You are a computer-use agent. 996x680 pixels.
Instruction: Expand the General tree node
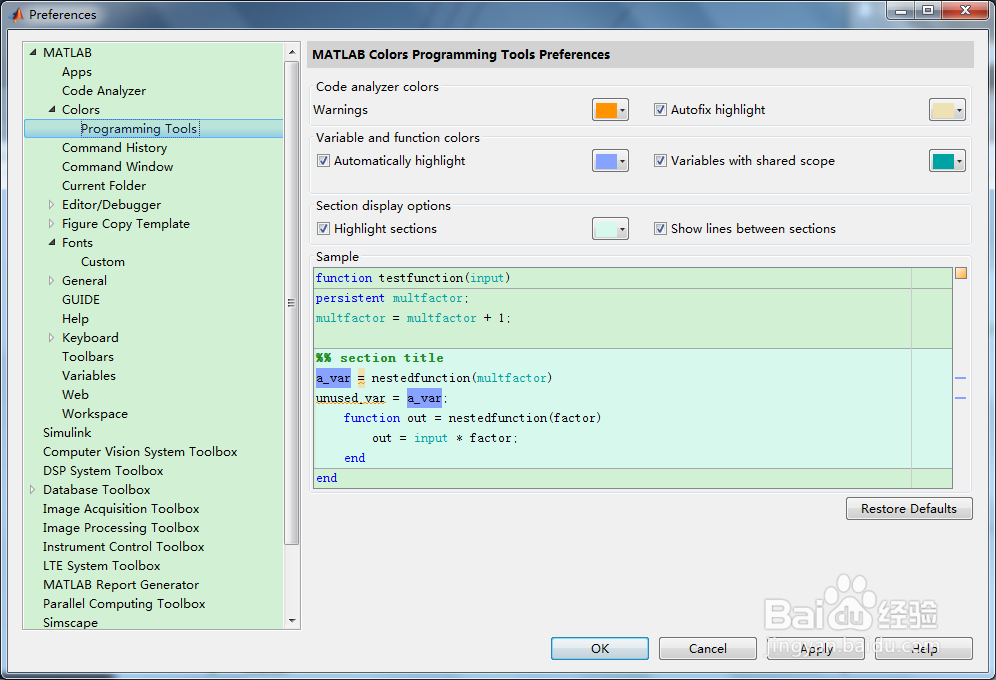51,281
